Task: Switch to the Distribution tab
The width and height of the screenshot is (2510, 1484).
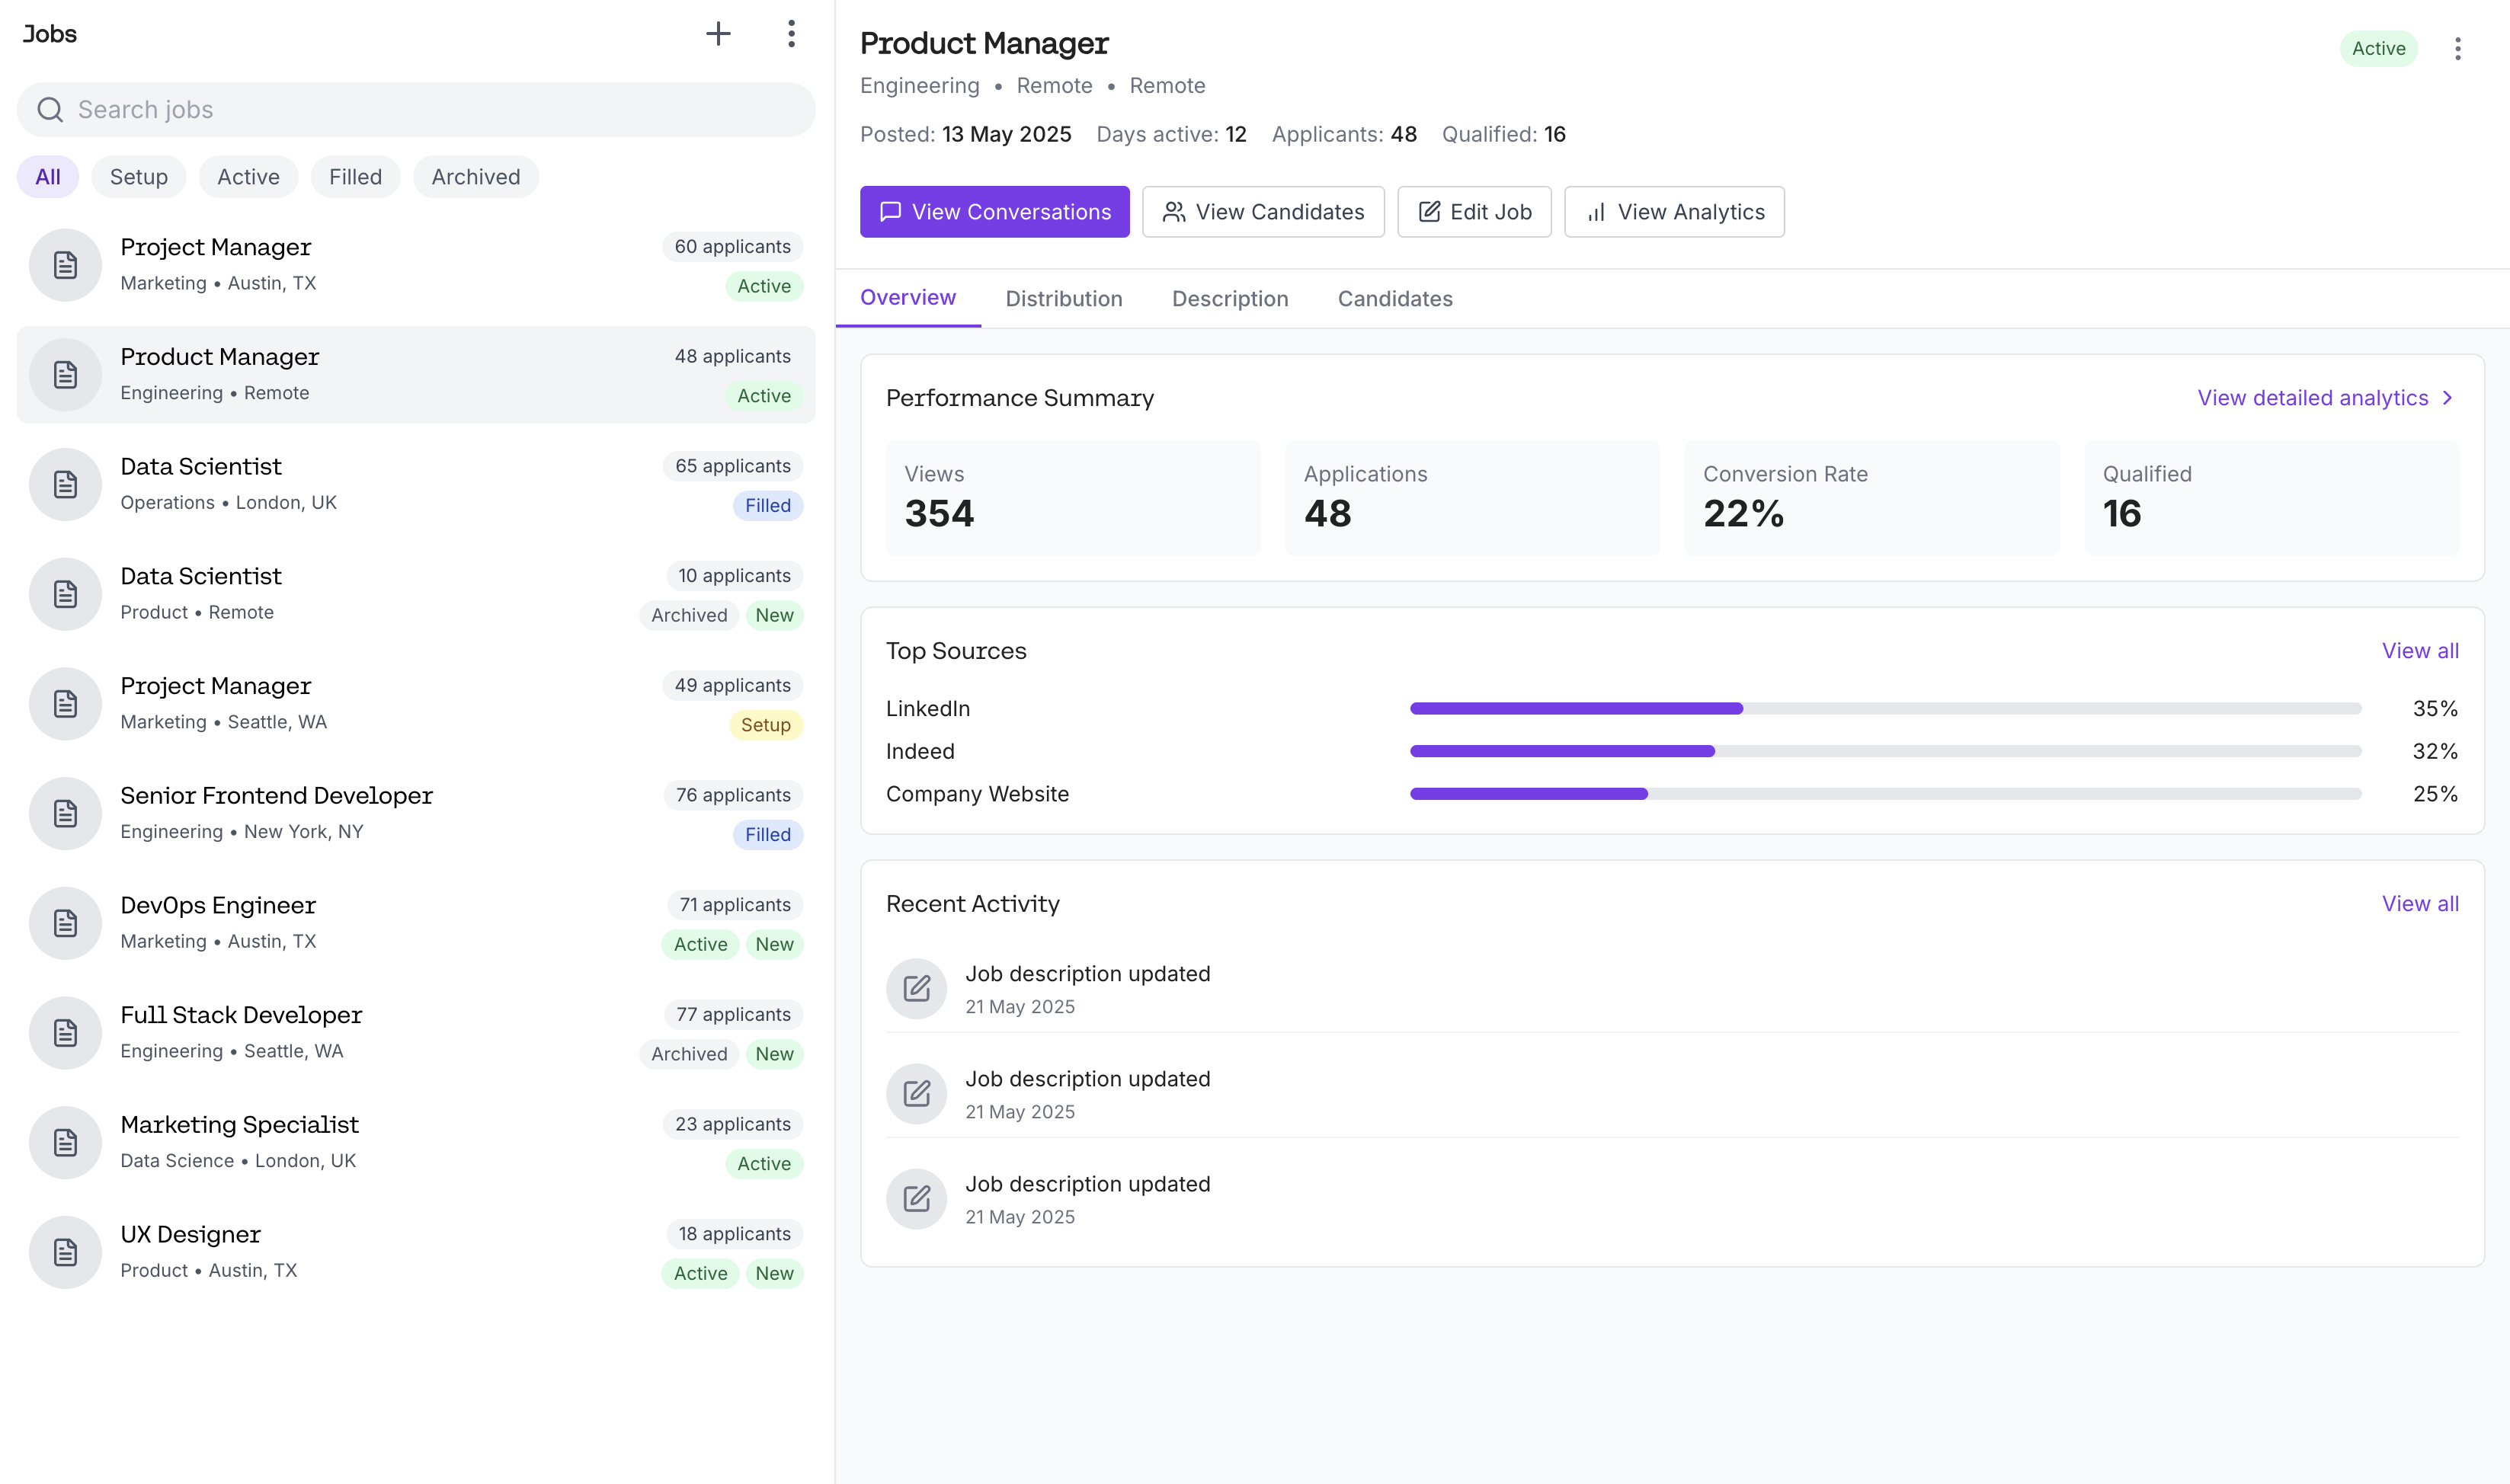Action: click(1063, 299)
